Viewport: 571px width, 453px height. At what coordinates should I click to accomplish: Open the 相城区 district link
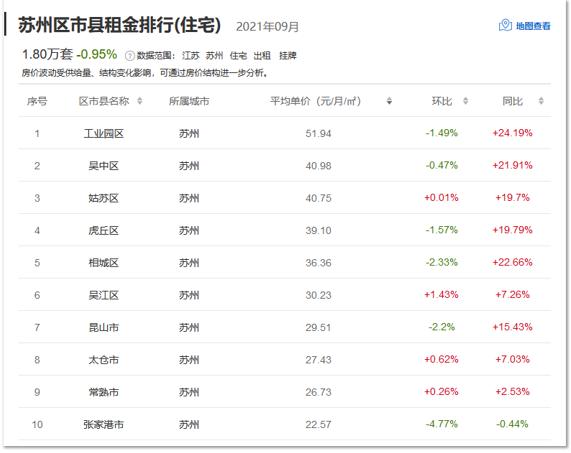[x=104, y=263]
